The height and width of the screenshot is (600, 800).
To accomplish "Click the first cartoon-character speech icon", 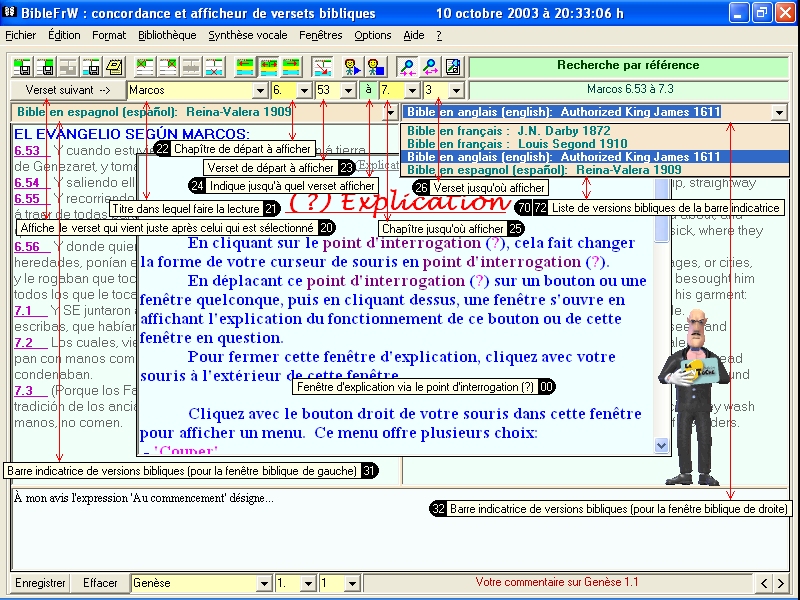I will (352, 67).
